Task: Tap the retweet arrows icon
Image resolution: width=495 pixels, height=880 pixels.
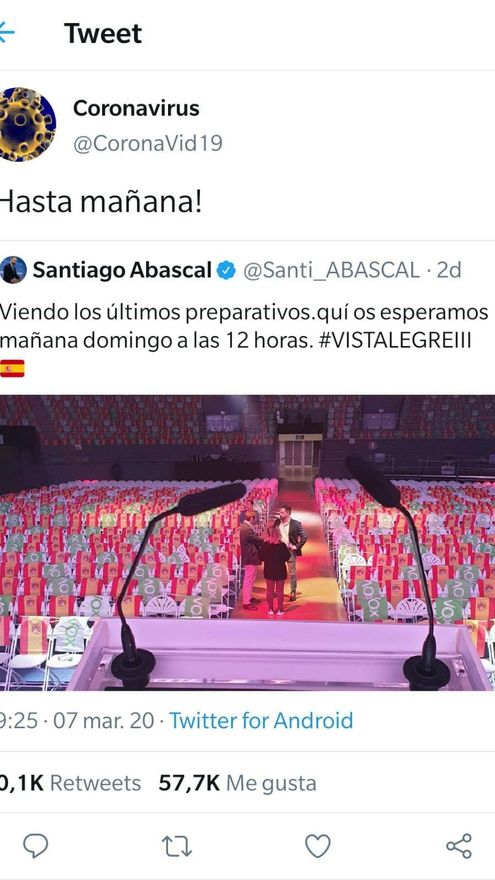Action: coord(177,846)
